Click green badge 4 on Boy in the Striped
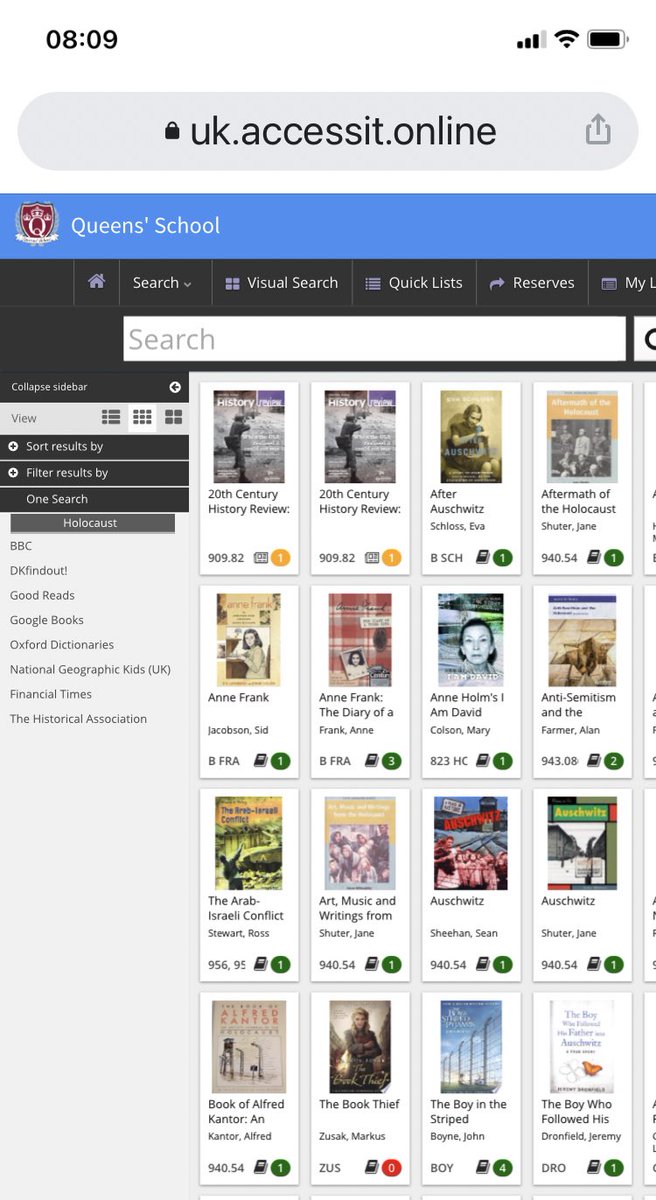Screen dimensions: 656x1200 pyautogui.click(x=503, y=1168)
